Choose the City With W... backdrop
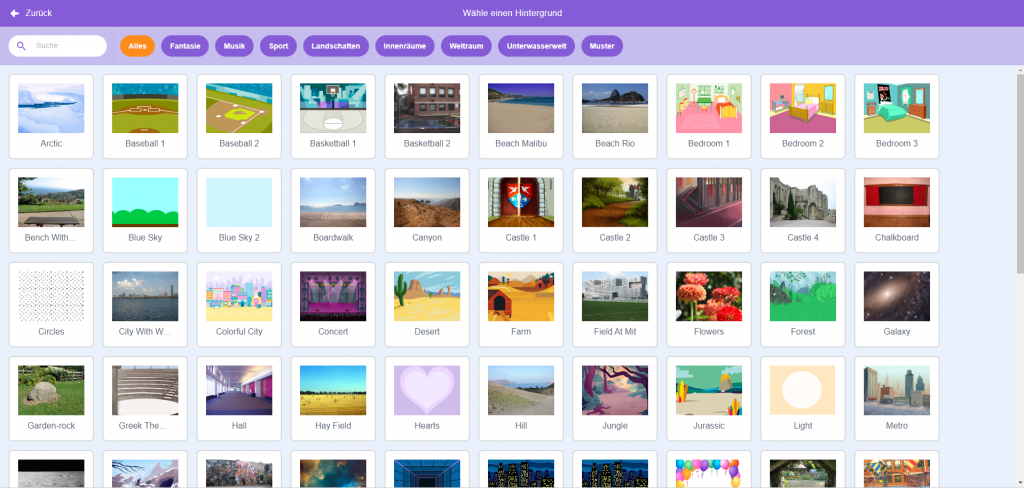Screen dimensions: 1024x489 tap(145, 304)
